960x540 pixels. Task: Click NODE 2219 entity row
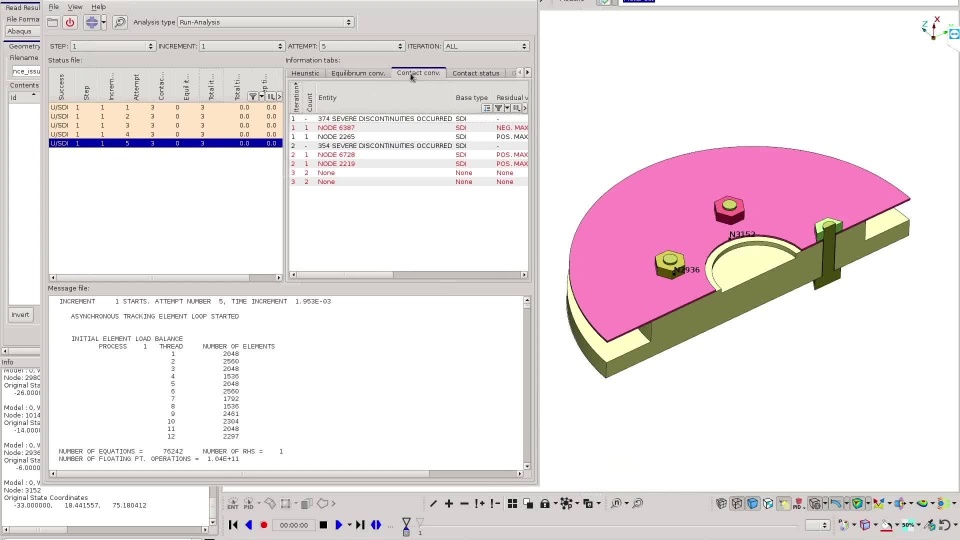pyautogui.click(x=408, y=163)
